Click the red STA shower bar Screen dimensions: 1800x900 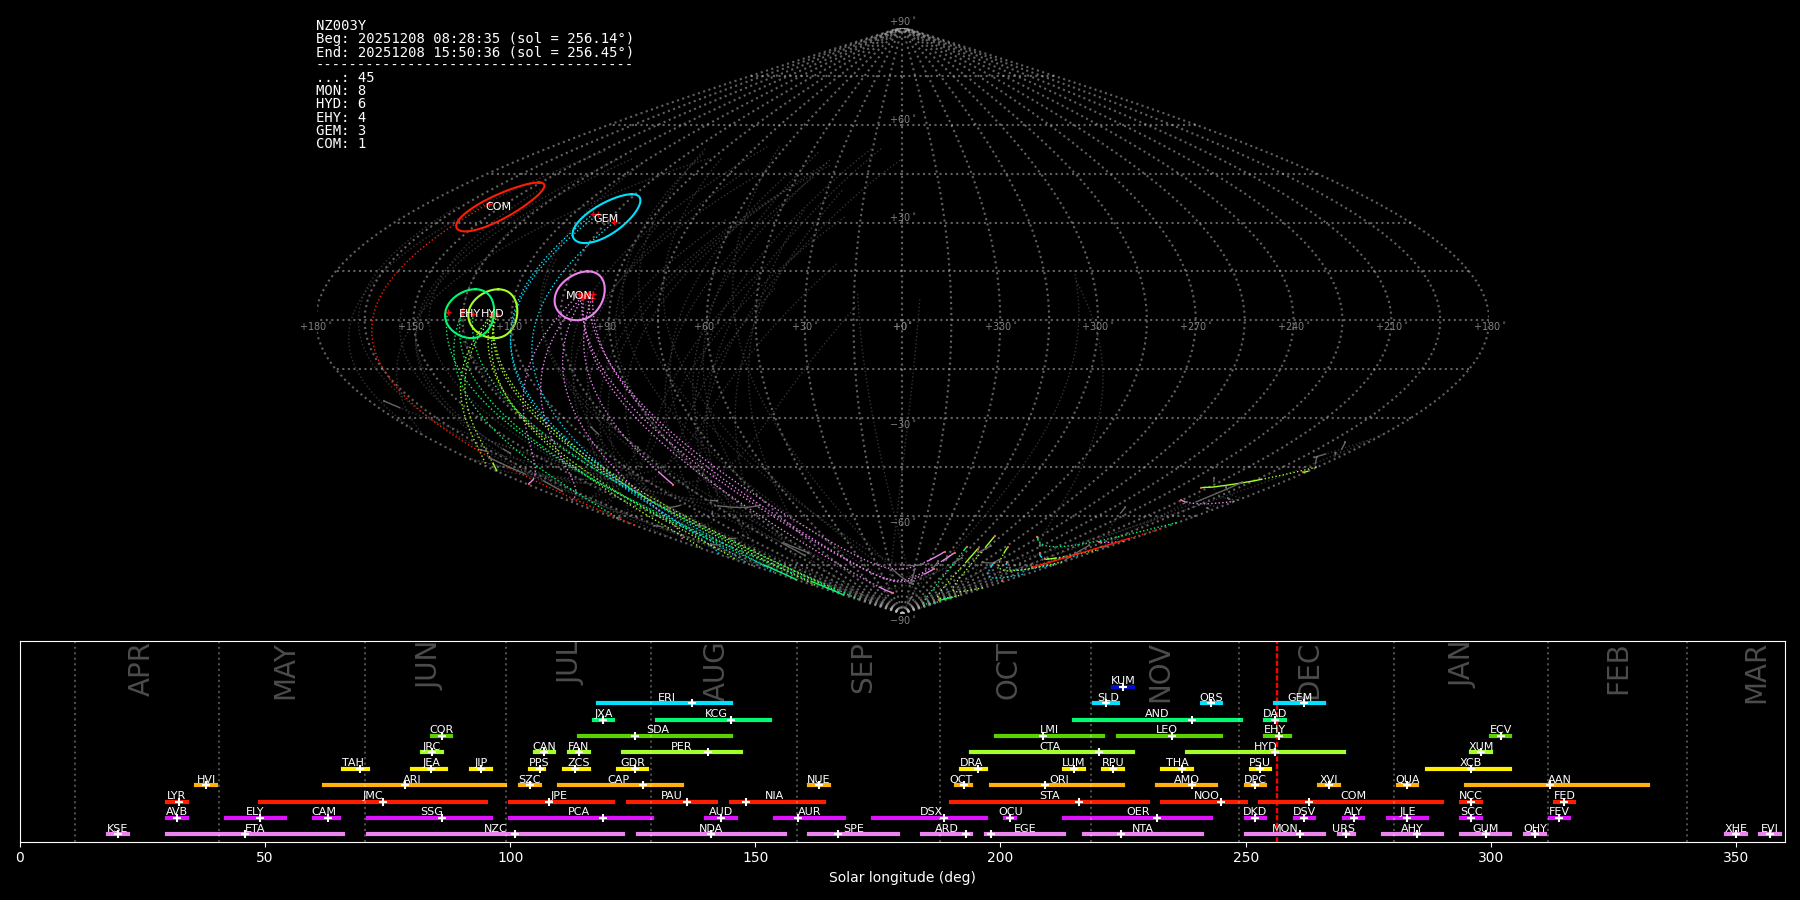click(x=1048, y=802)
